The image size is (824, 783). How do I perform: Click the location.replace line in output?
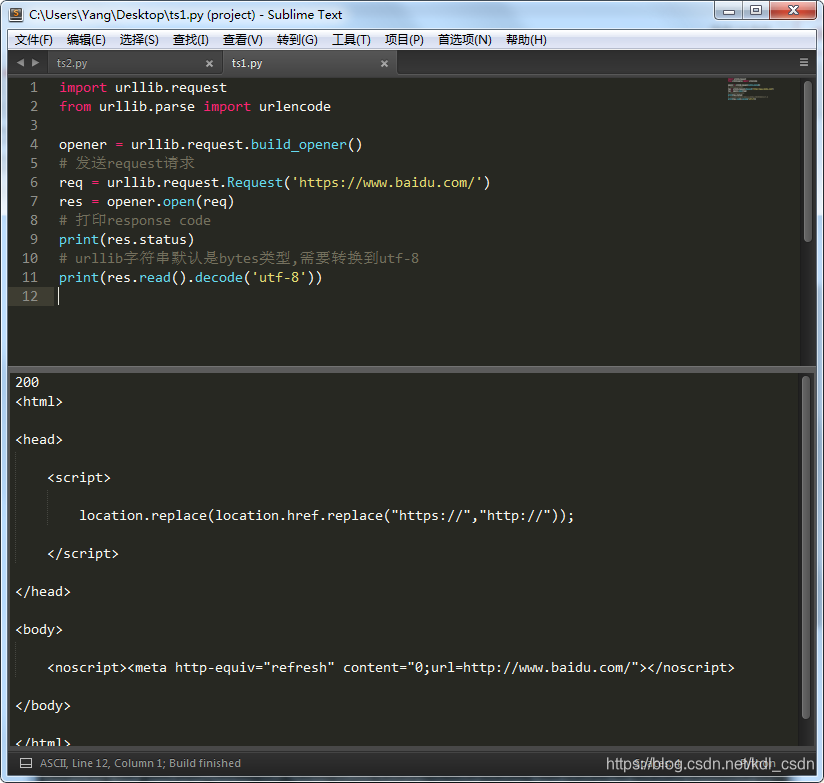pos(326,516)
